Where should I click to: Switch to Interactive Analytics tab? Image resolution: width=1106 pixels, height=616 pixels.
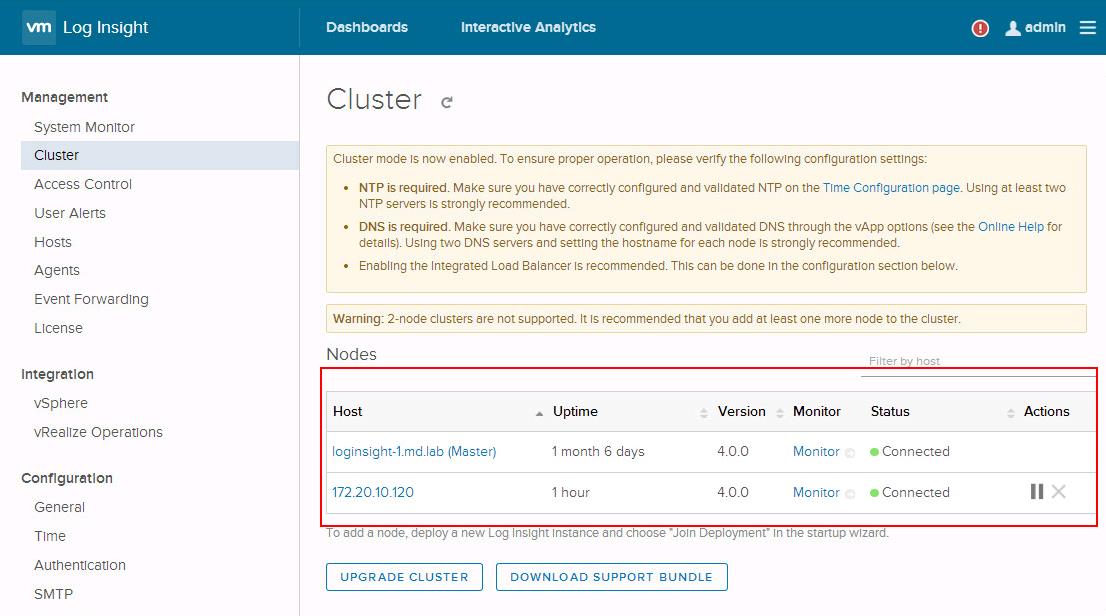(x=528, y=28)
